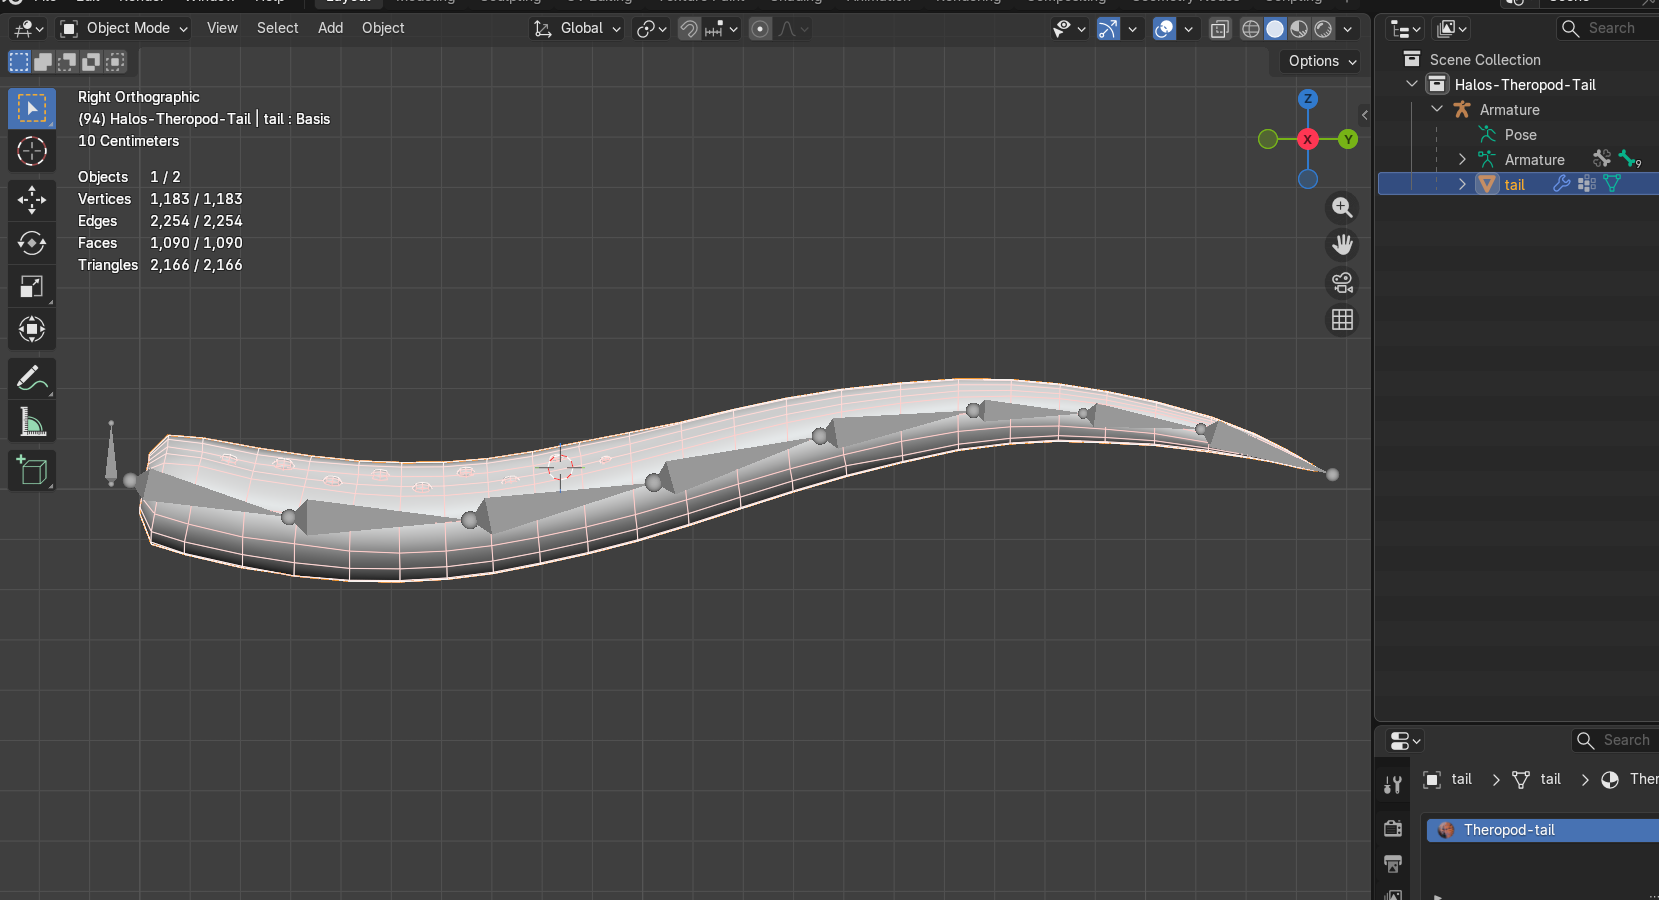This screenshot has width=1659, height=900.
Task: Click the outliner search field
Action: pyautogui.click(x=1606, y=28)
